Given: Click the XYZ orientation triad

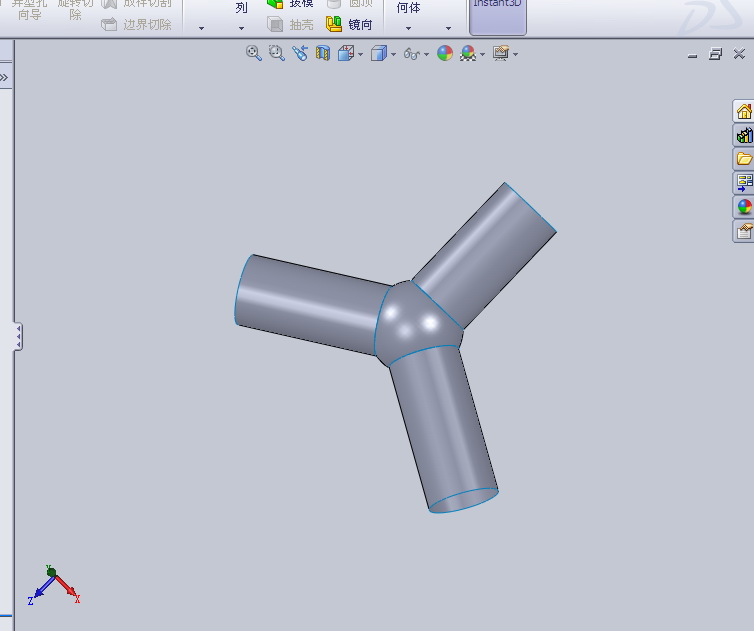Looking at the screenshot, I should pos(53,585).
